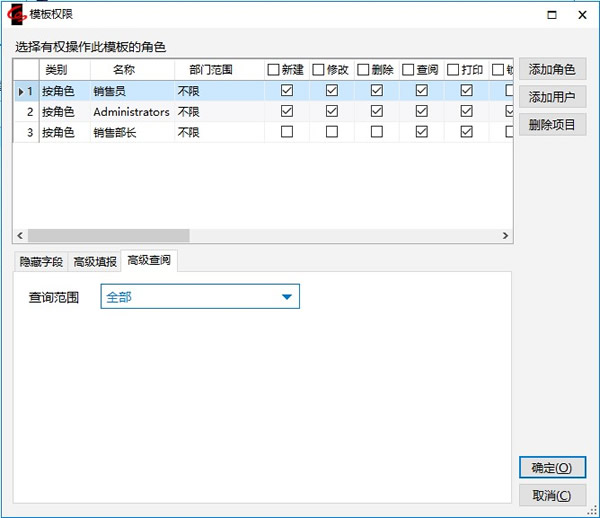Uncheck 打印 permission for 销售员 row

coord(466,91)
